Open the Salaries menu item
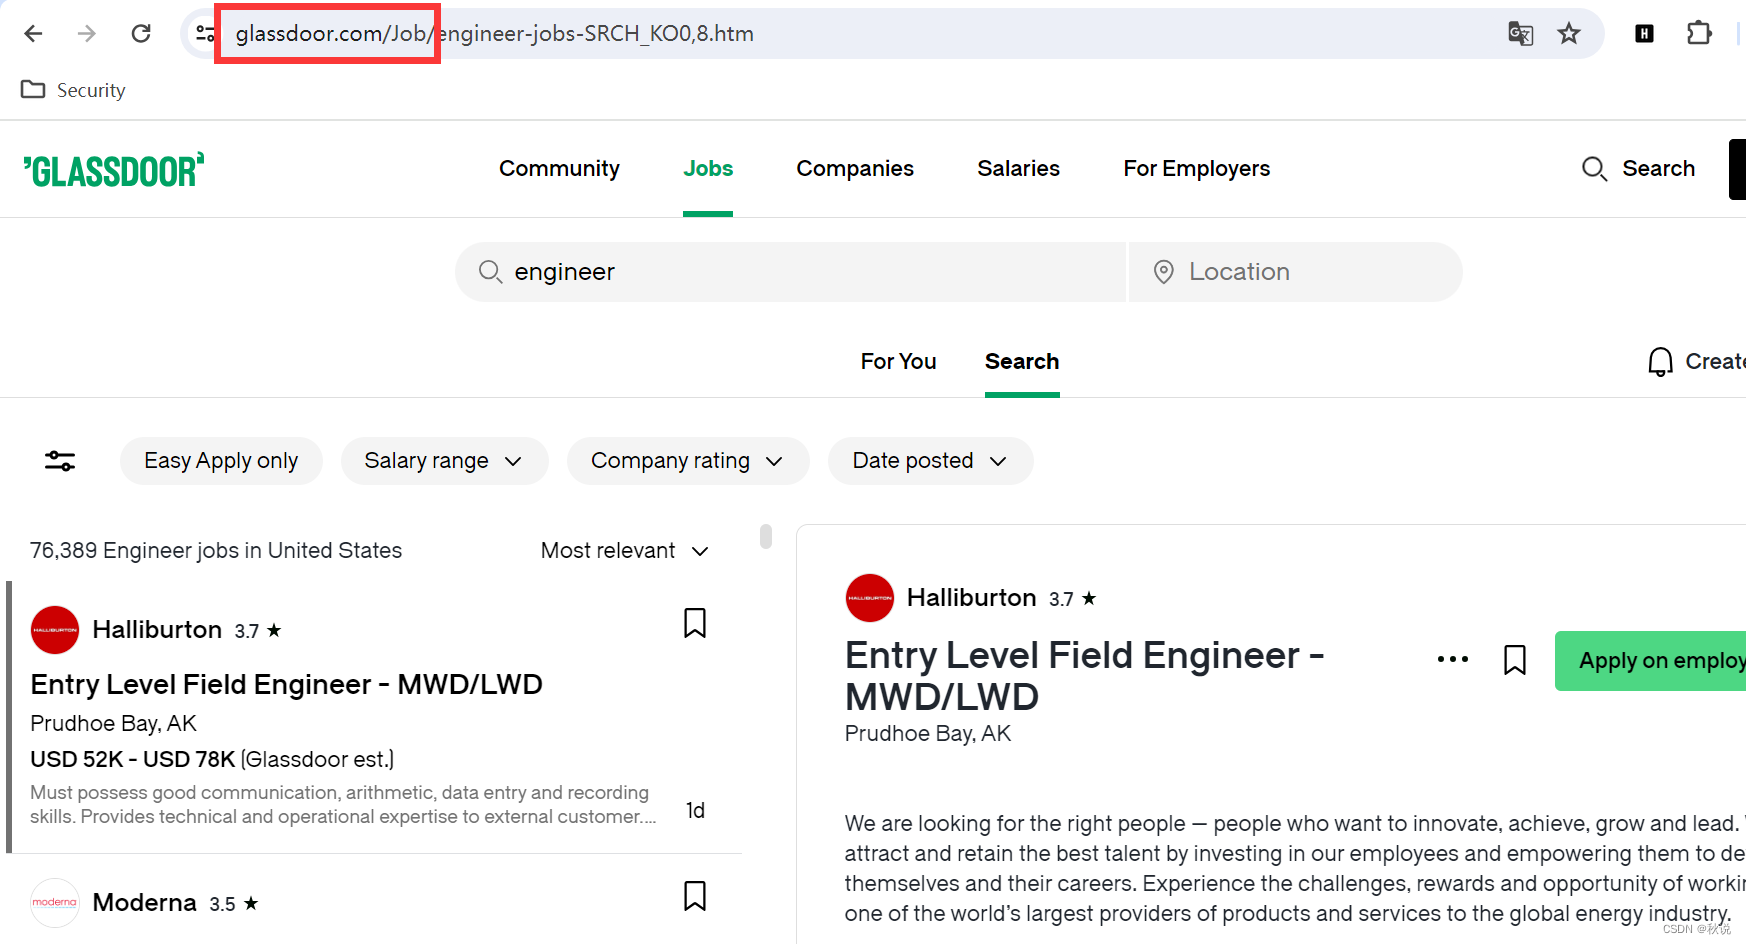1746x944 pixels. [x=1018, y=169]
